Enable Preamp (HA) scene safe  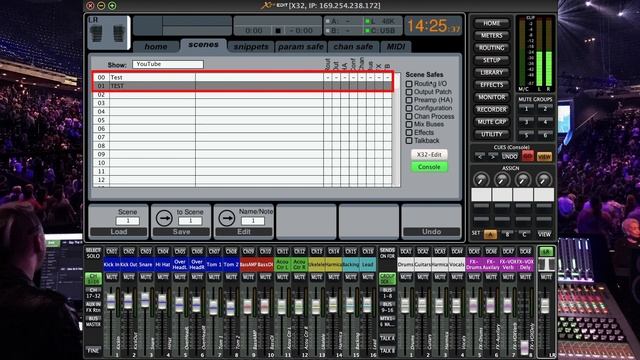point(409,100)
